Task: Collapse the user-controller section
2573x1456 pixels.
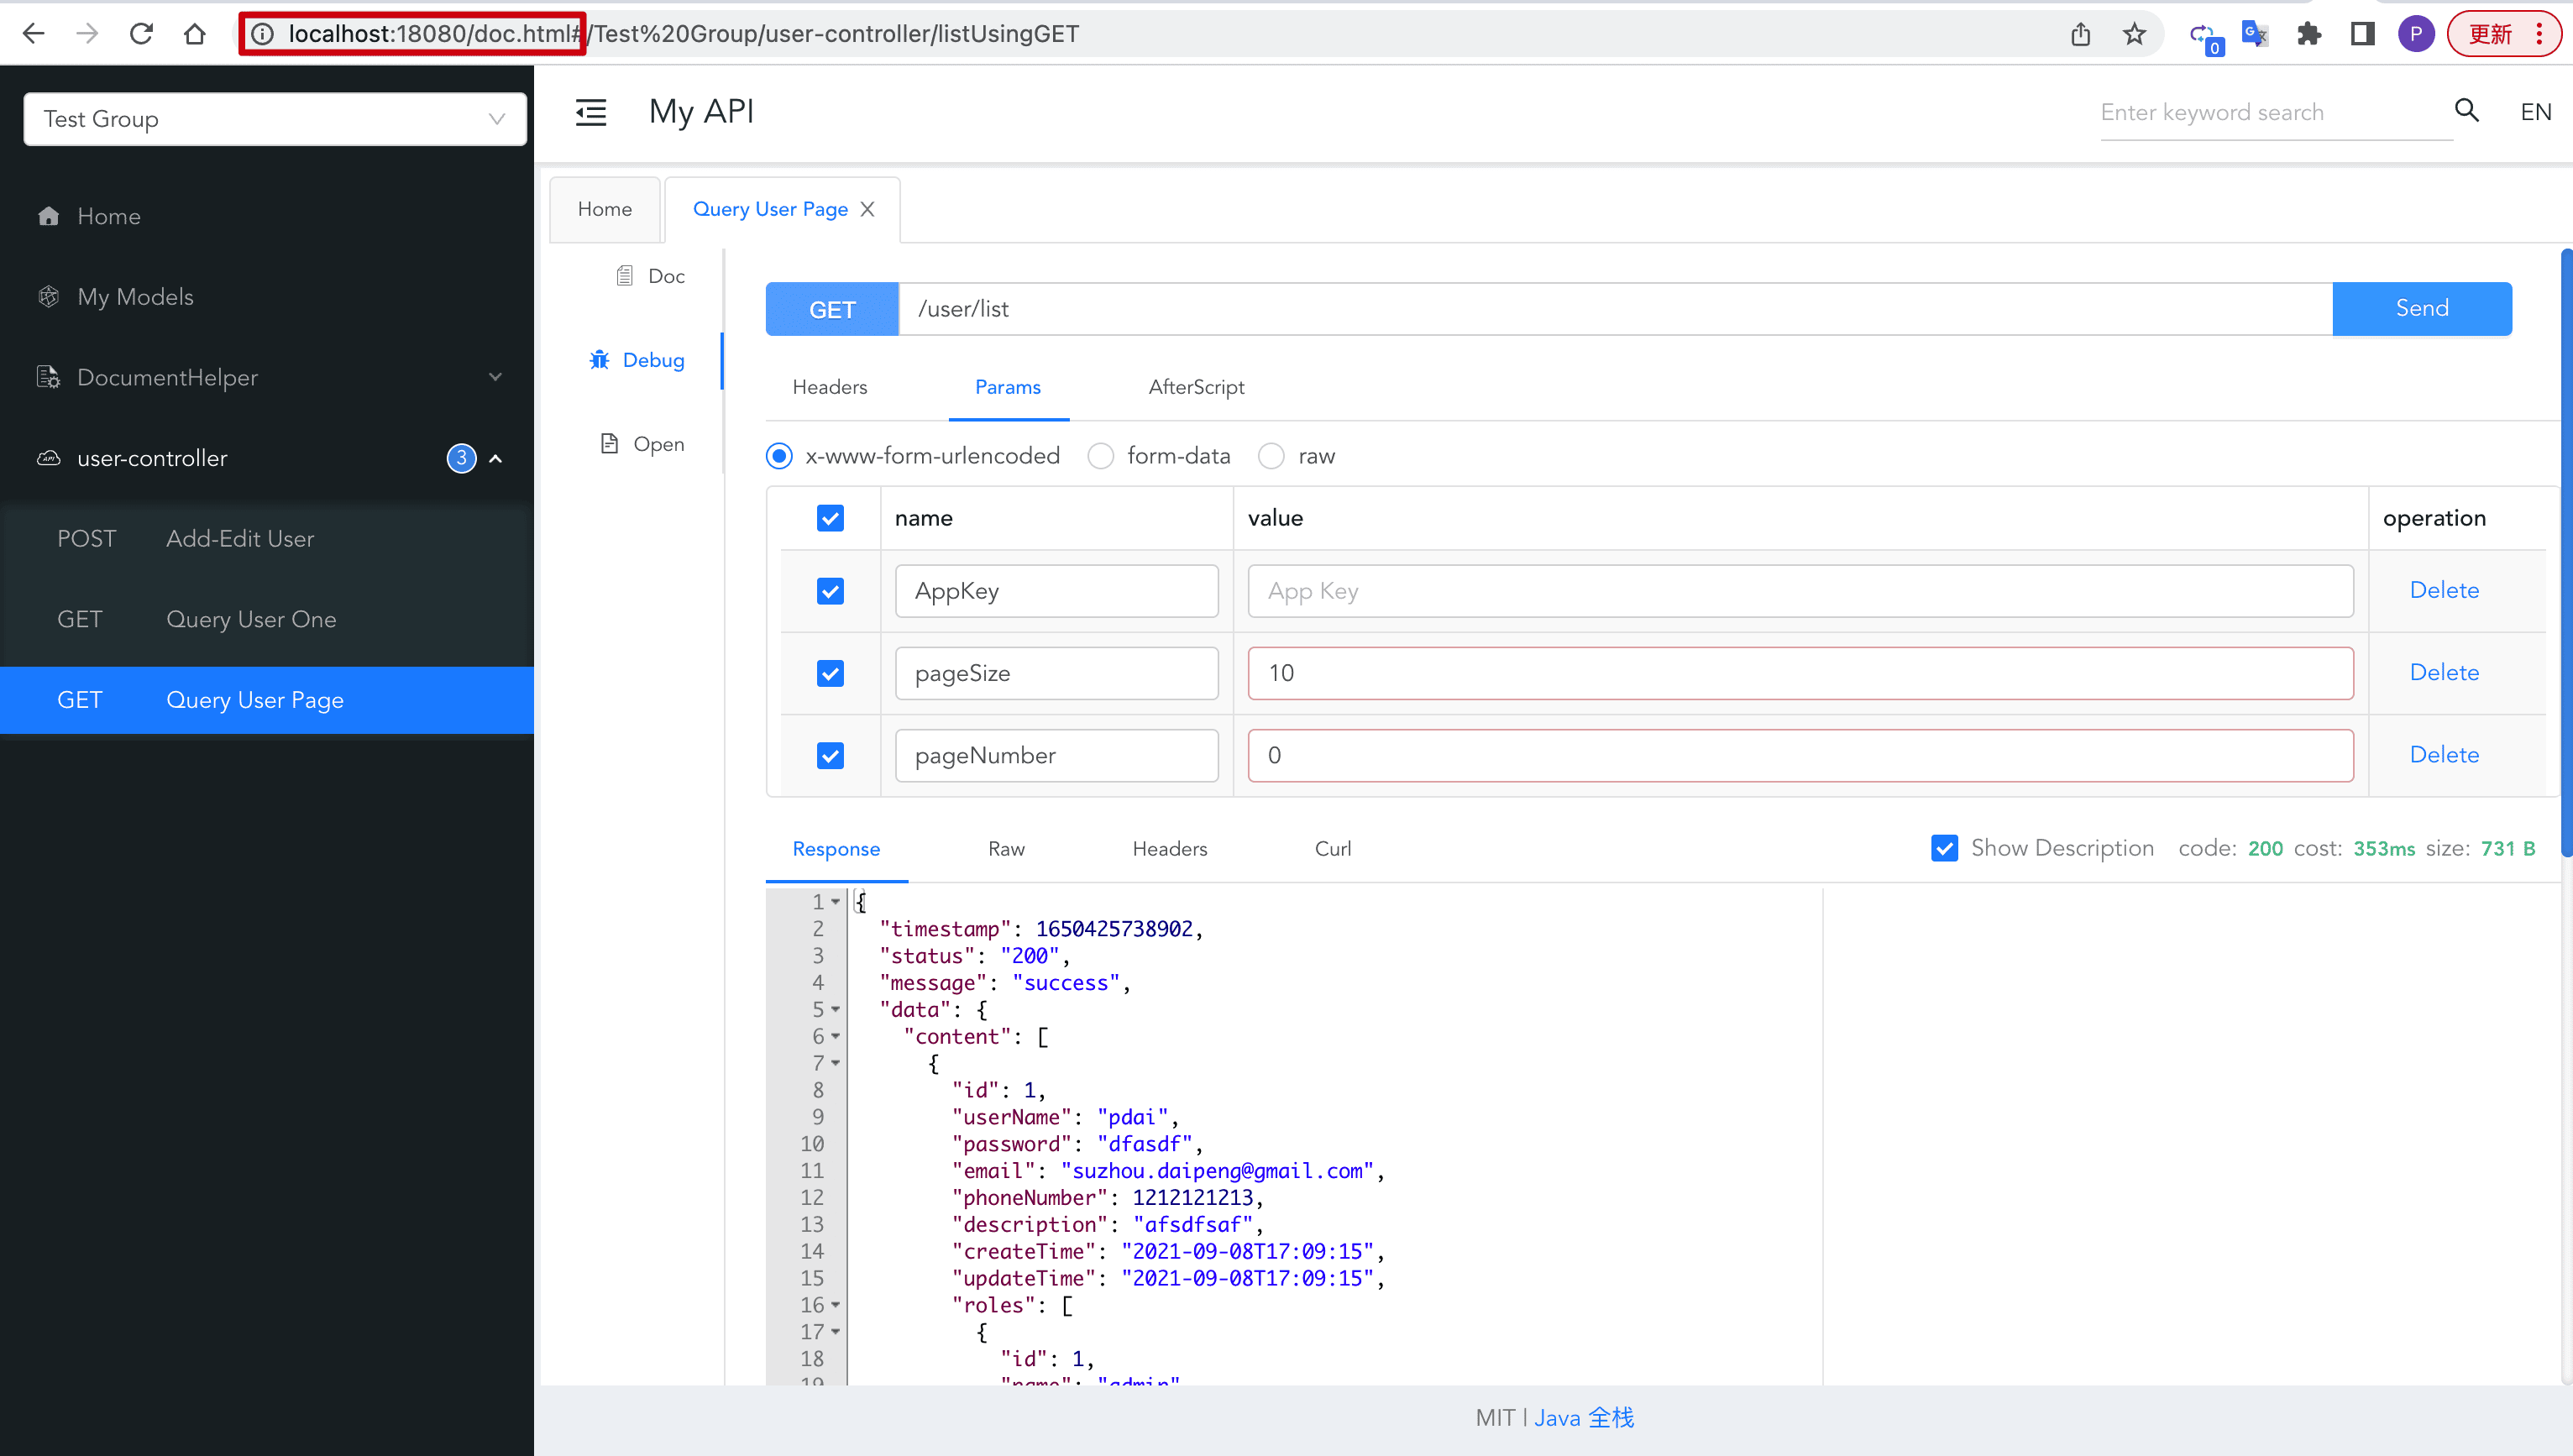Action: tap(495, 458)
